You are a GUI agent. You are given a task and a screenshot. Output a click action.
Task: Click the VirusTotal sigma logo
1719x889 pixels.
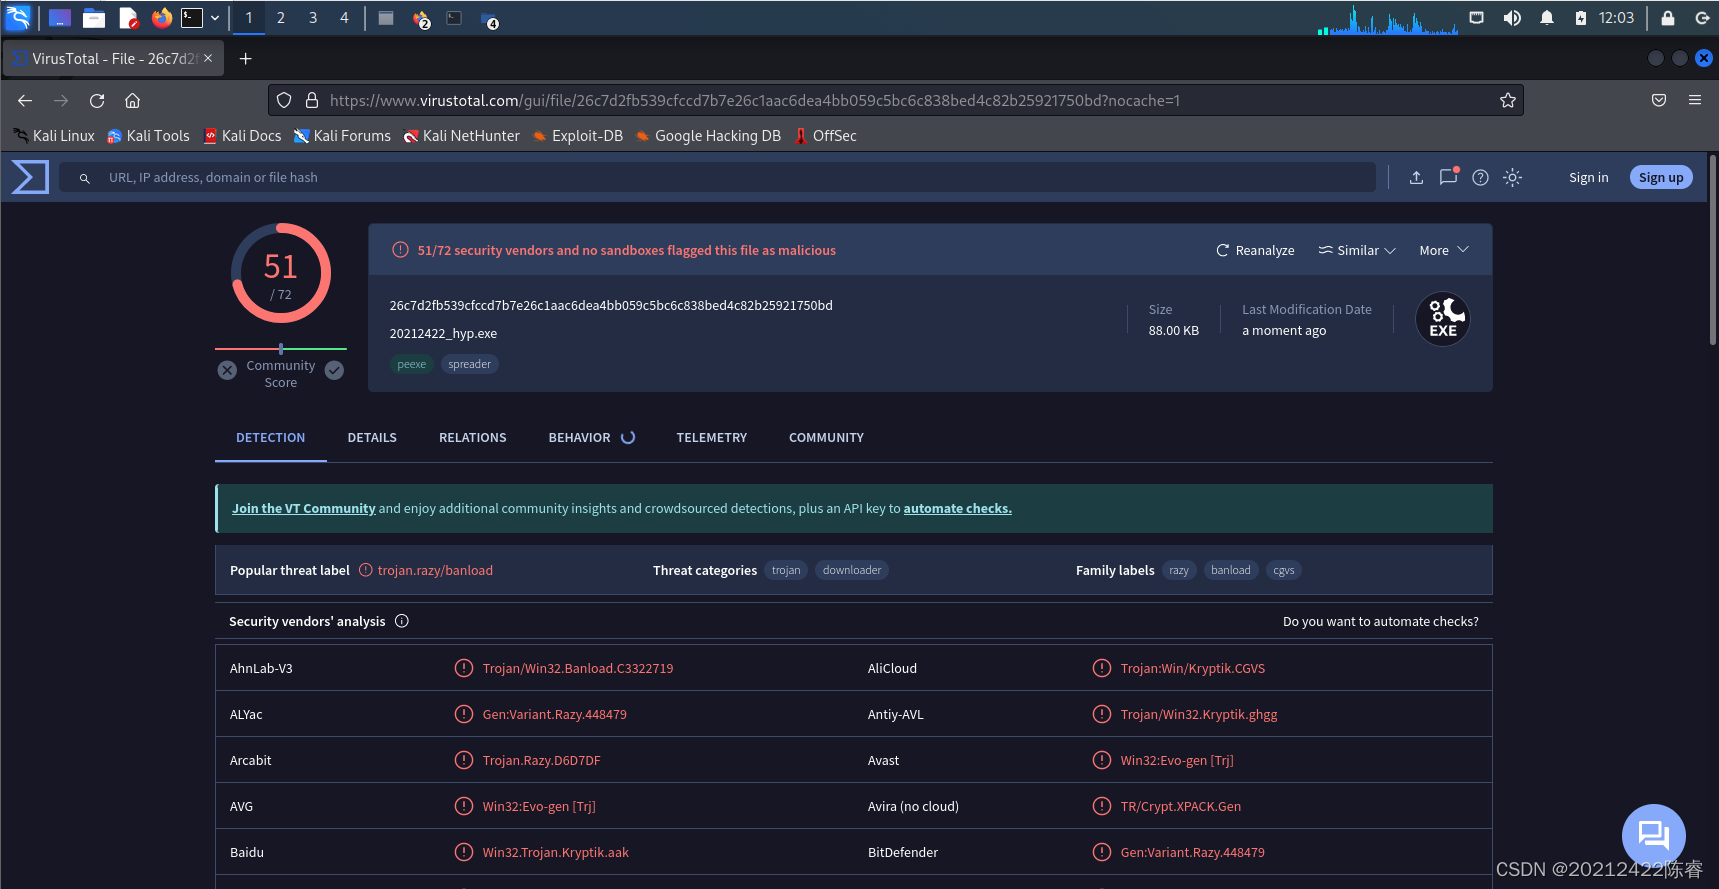pos(29,177)
